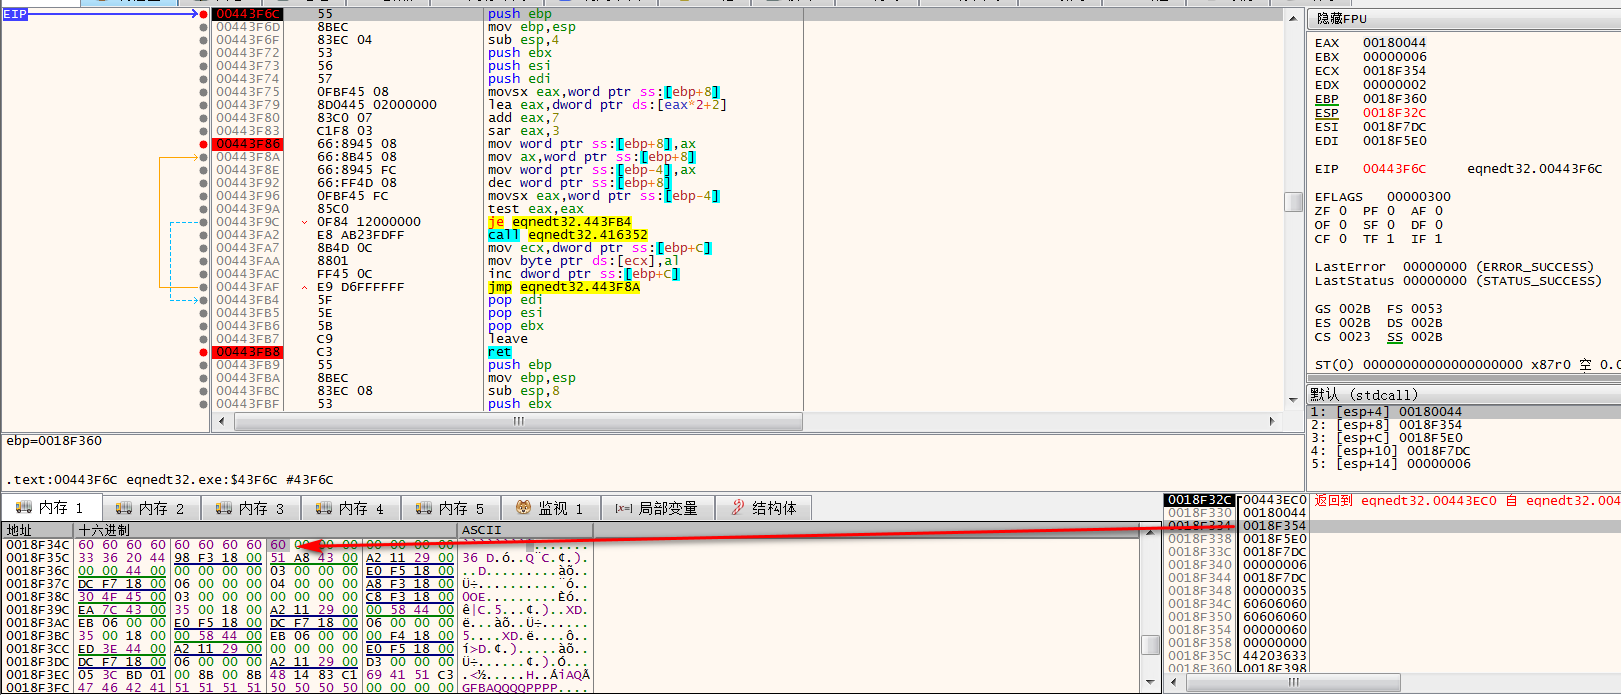Open the 内存 4 dump tab
This screenshot has height=695, width=1621.
pyautogui.click(x=351, y=508)
